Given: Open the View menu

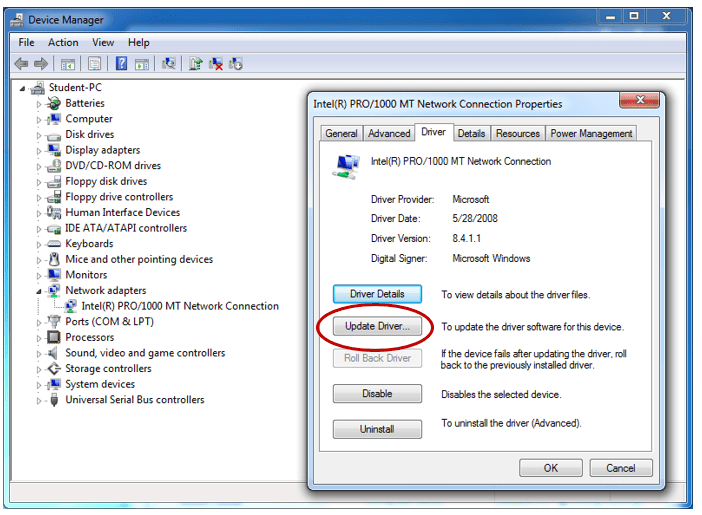Looking at the screenshot, I should [x=103, y=43].
